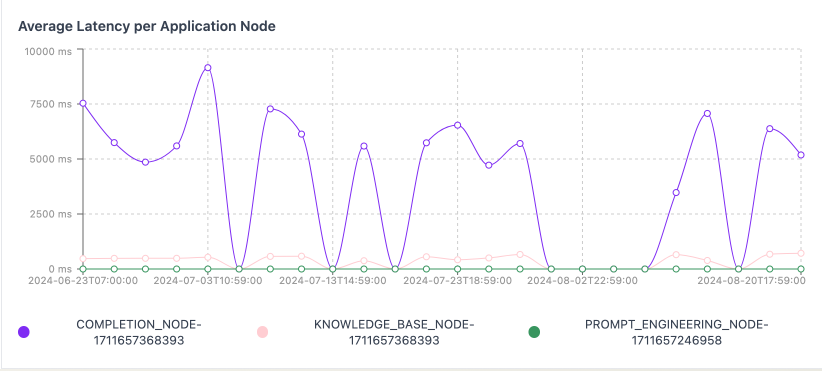
Task: Click the '10000 ms' y-axis label
Action: point(47,50)
